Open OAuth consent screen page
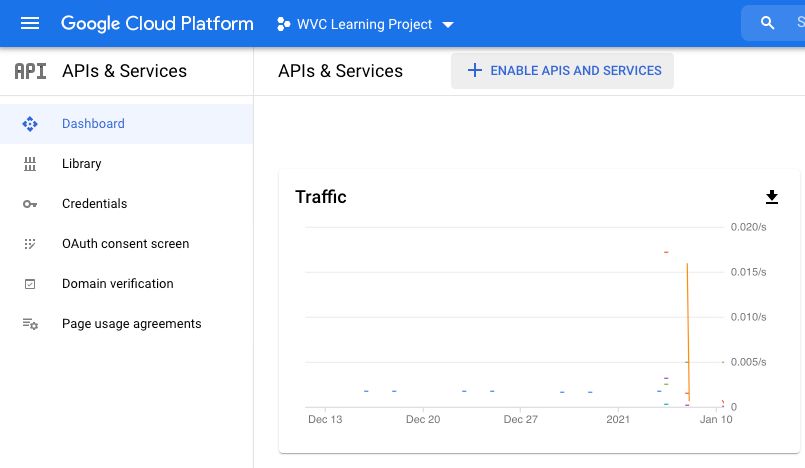 [126, 244]
